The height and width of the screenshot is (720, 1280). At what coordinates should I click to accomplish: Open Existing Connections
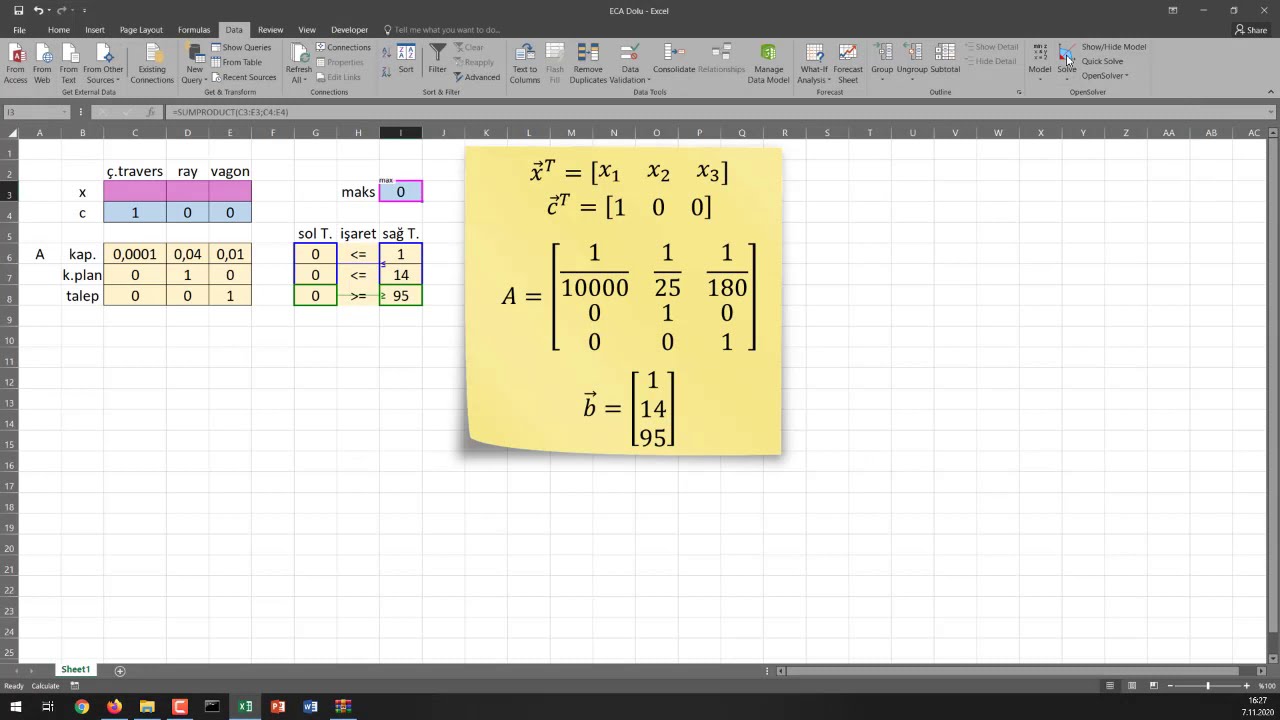pyautogui.click(x=152, y=64)
